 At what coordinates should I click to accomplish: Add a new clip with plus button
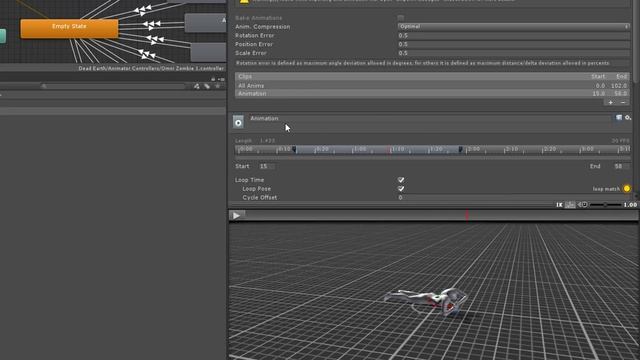[611, 102]
